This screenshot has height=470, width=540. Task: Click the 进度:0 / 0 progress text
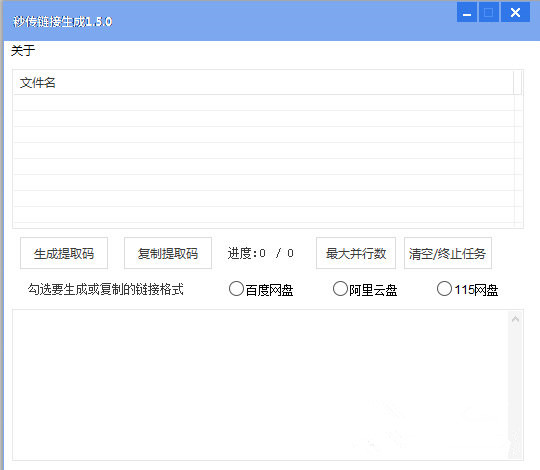tap(260, 253)
